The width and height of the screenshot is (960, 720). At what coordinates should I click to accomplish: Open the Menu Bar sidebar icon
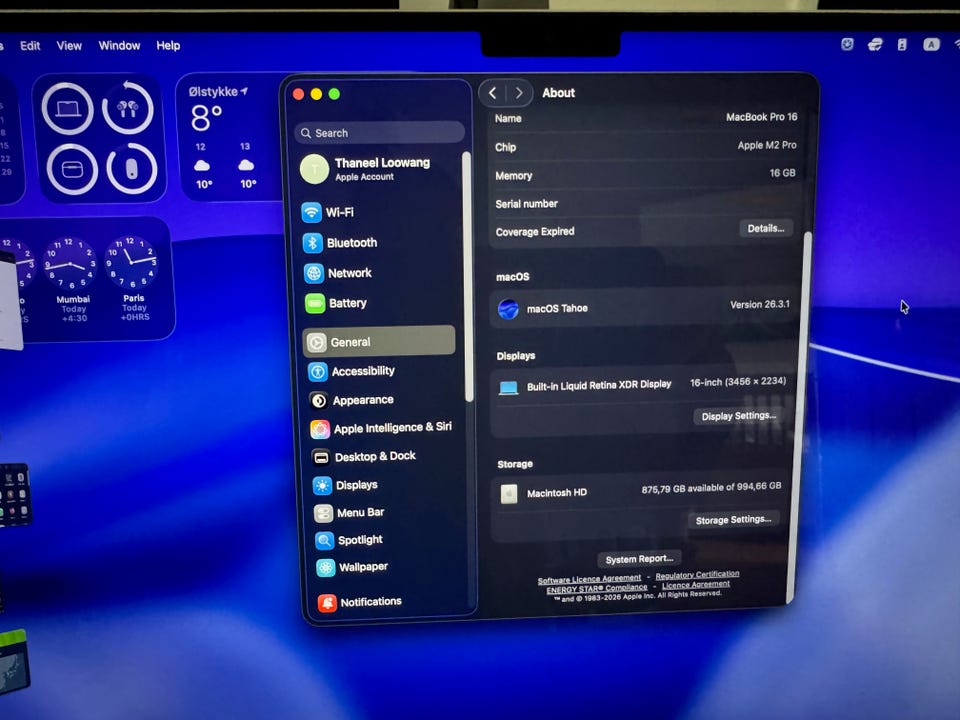323,513
